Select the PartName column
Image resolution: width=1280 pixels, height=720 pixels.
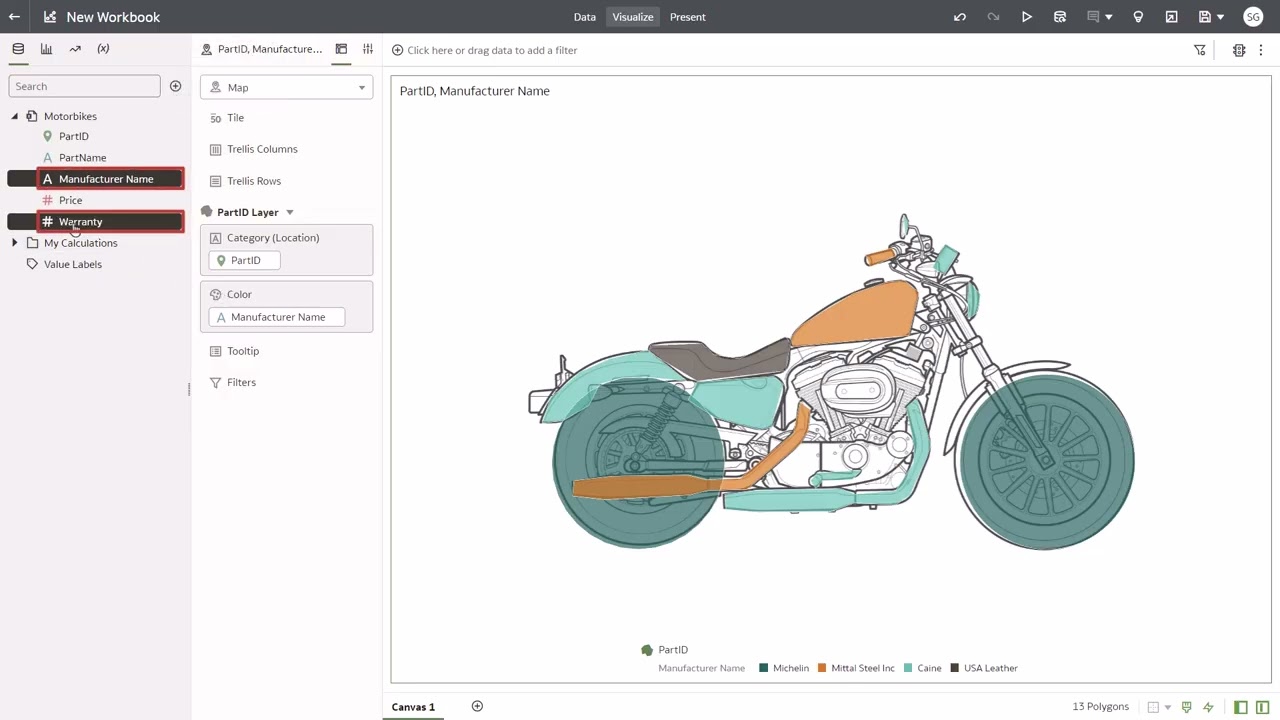pyautogui.click(x=82, y=157)
